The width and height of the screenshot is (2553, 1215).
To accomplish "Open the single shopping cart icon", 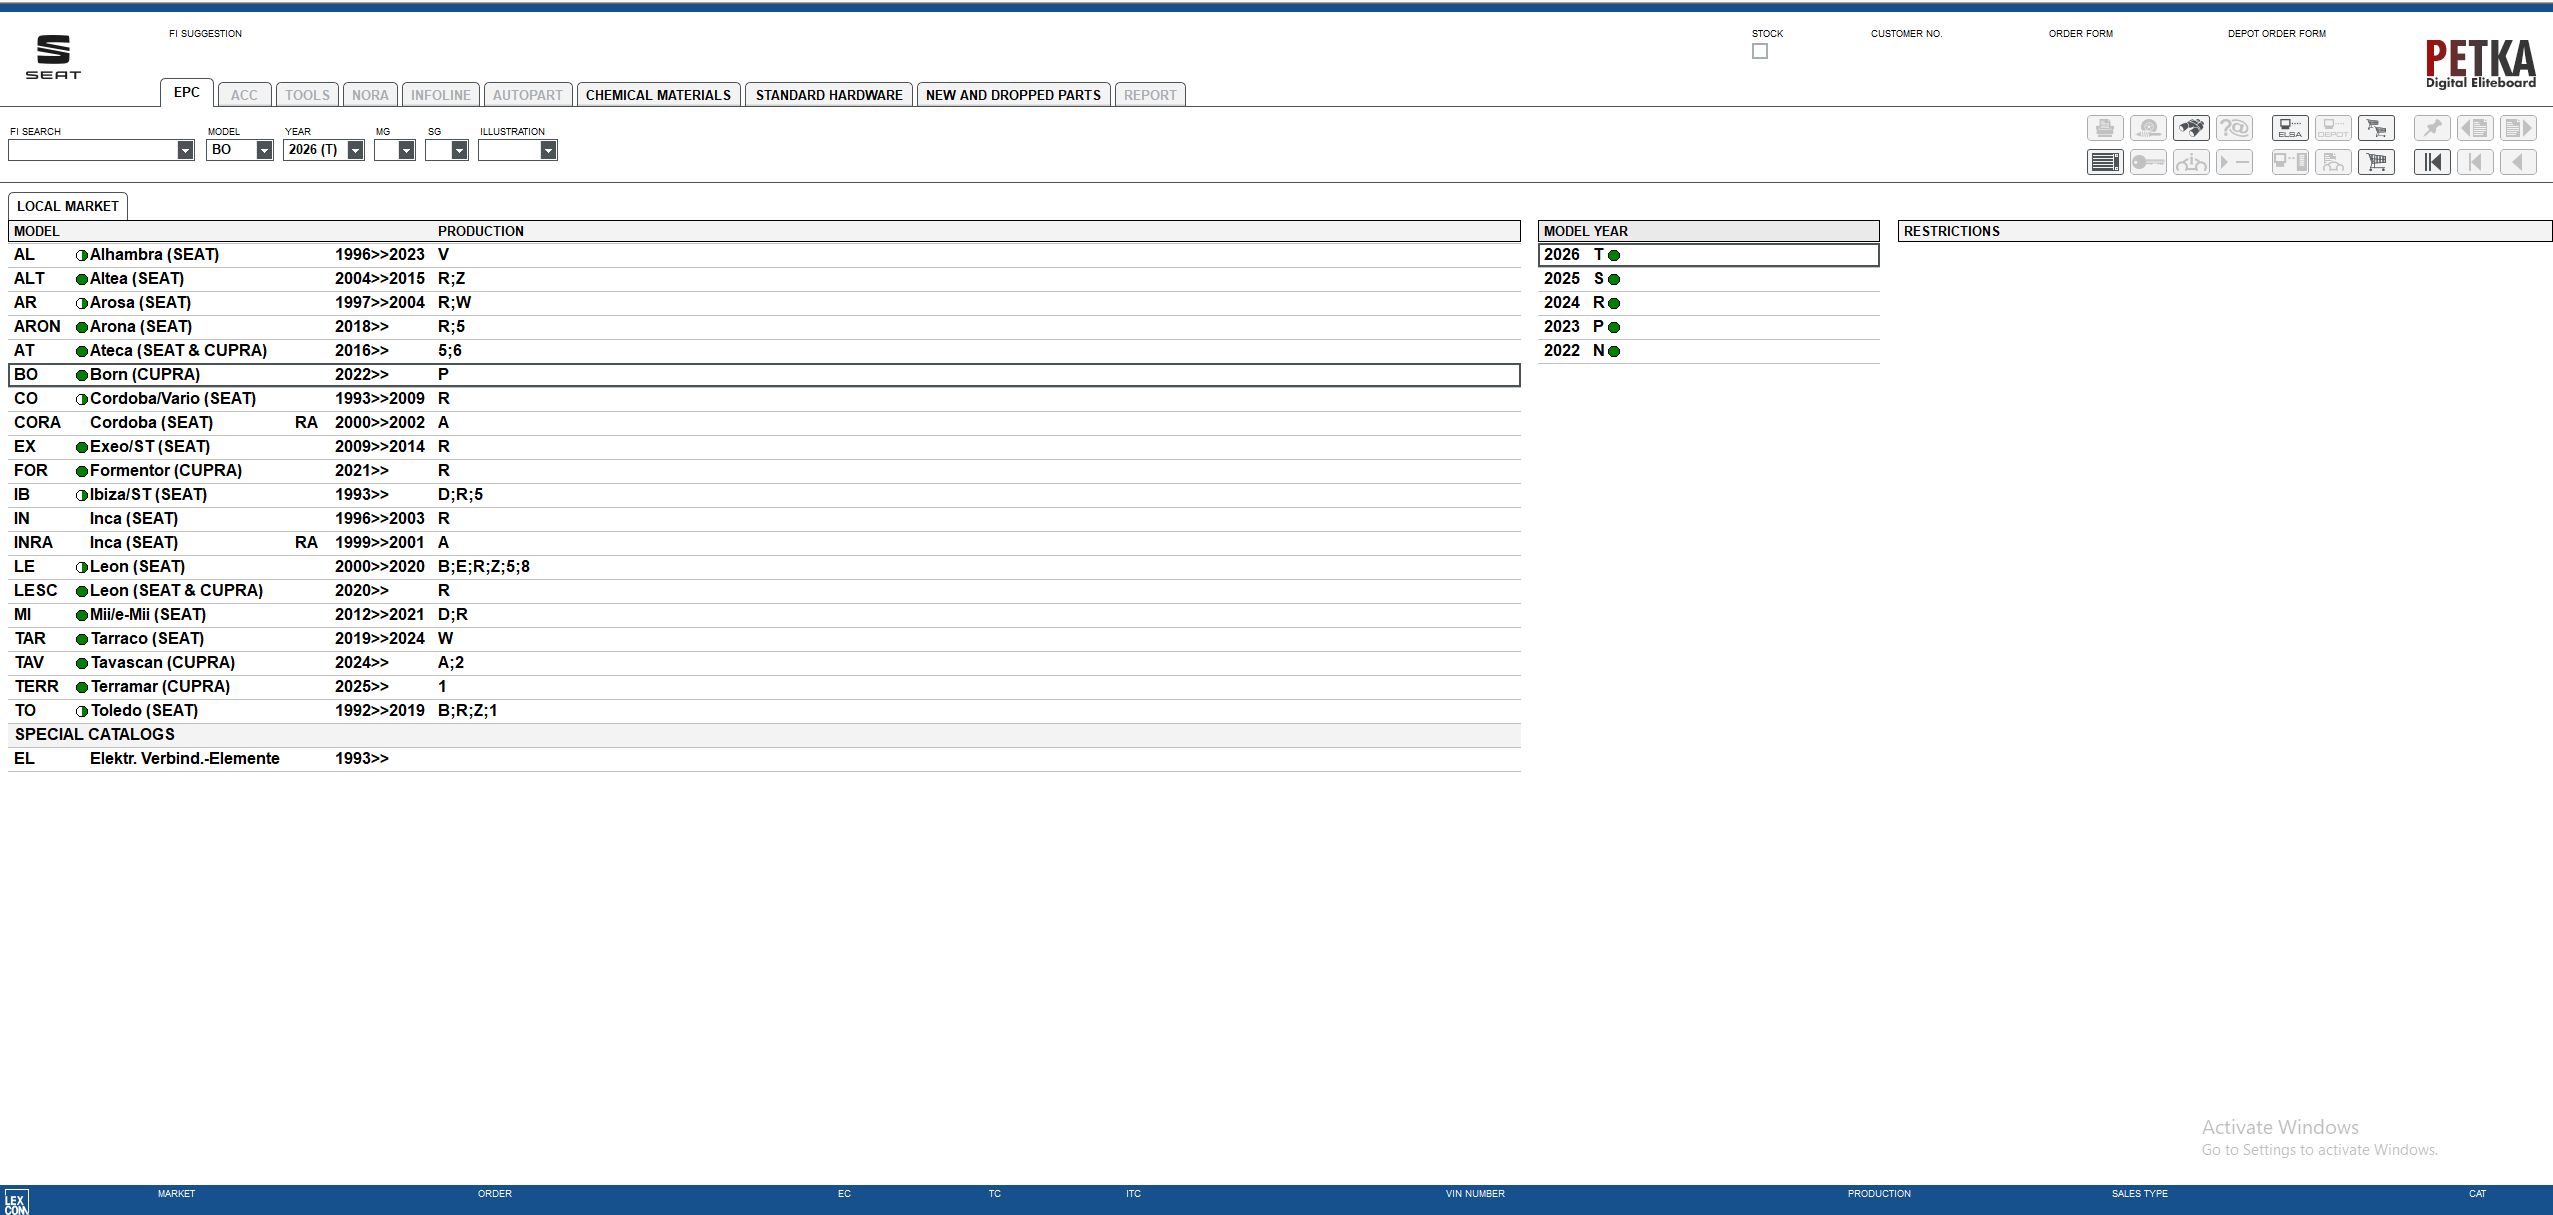I will 2376,162.
